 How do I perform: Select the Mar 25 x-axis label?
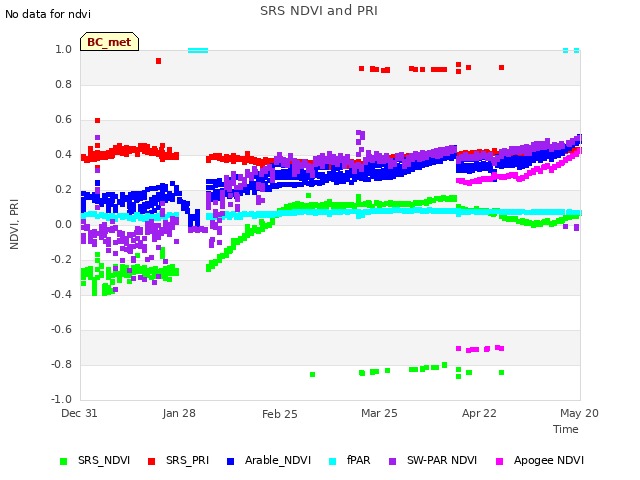(379, 413)
